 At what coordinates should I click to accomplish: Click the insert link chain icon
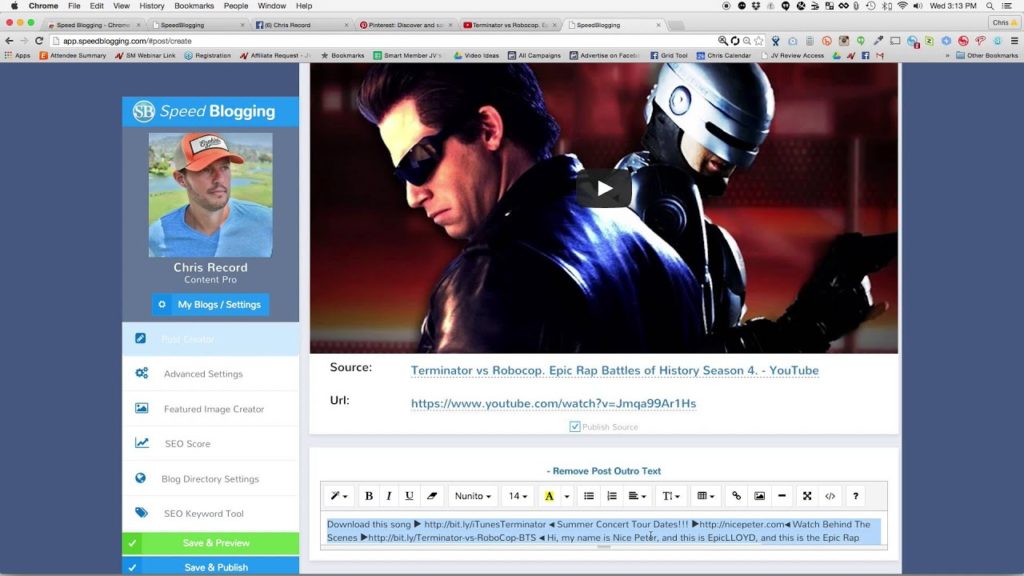coord(736,496)
